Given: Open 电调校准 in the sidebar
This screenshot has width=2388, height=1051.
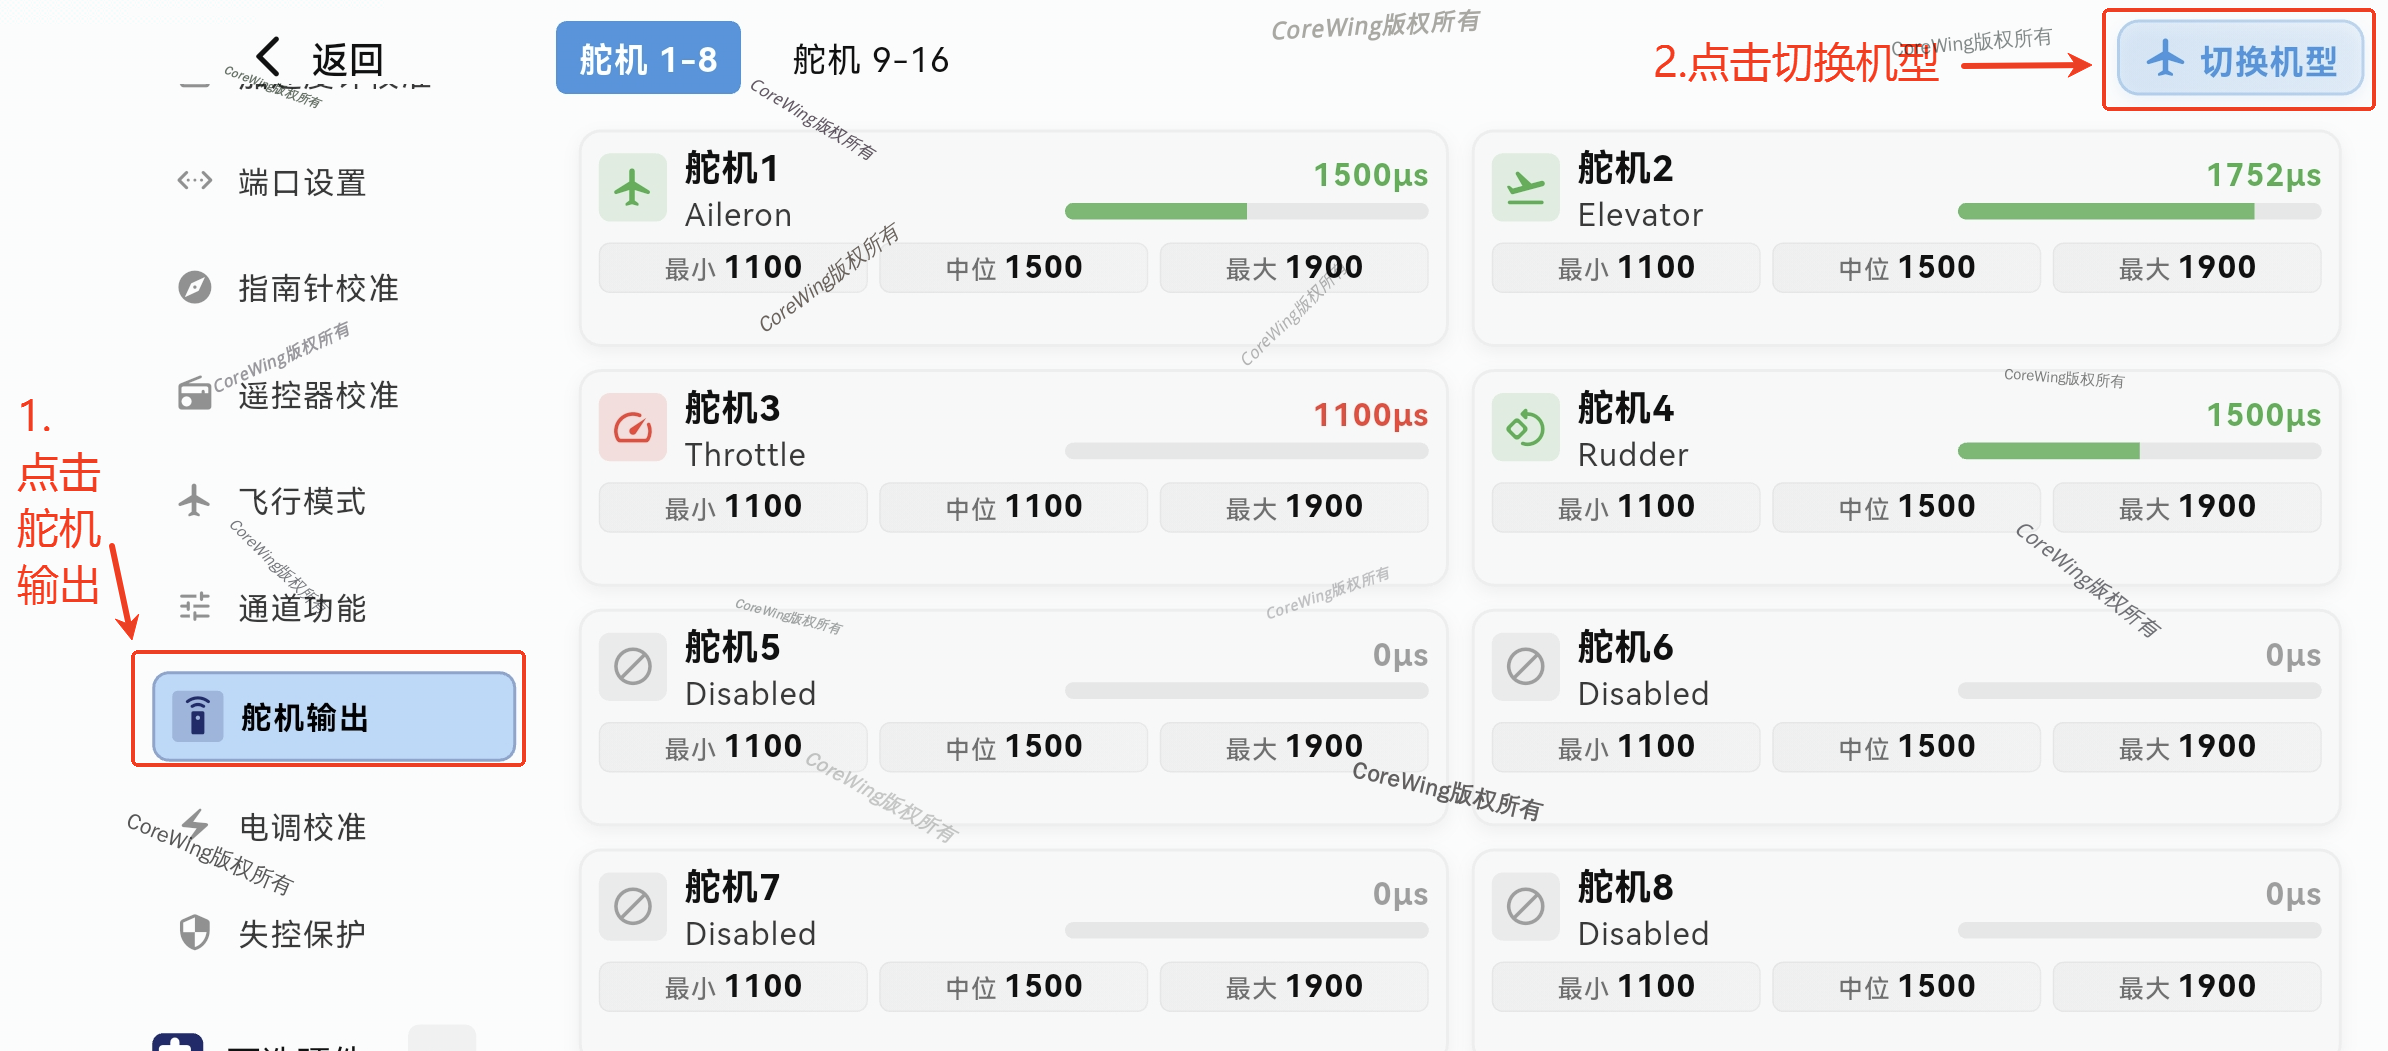Looking at the screenshot, I should click(302, 827).
